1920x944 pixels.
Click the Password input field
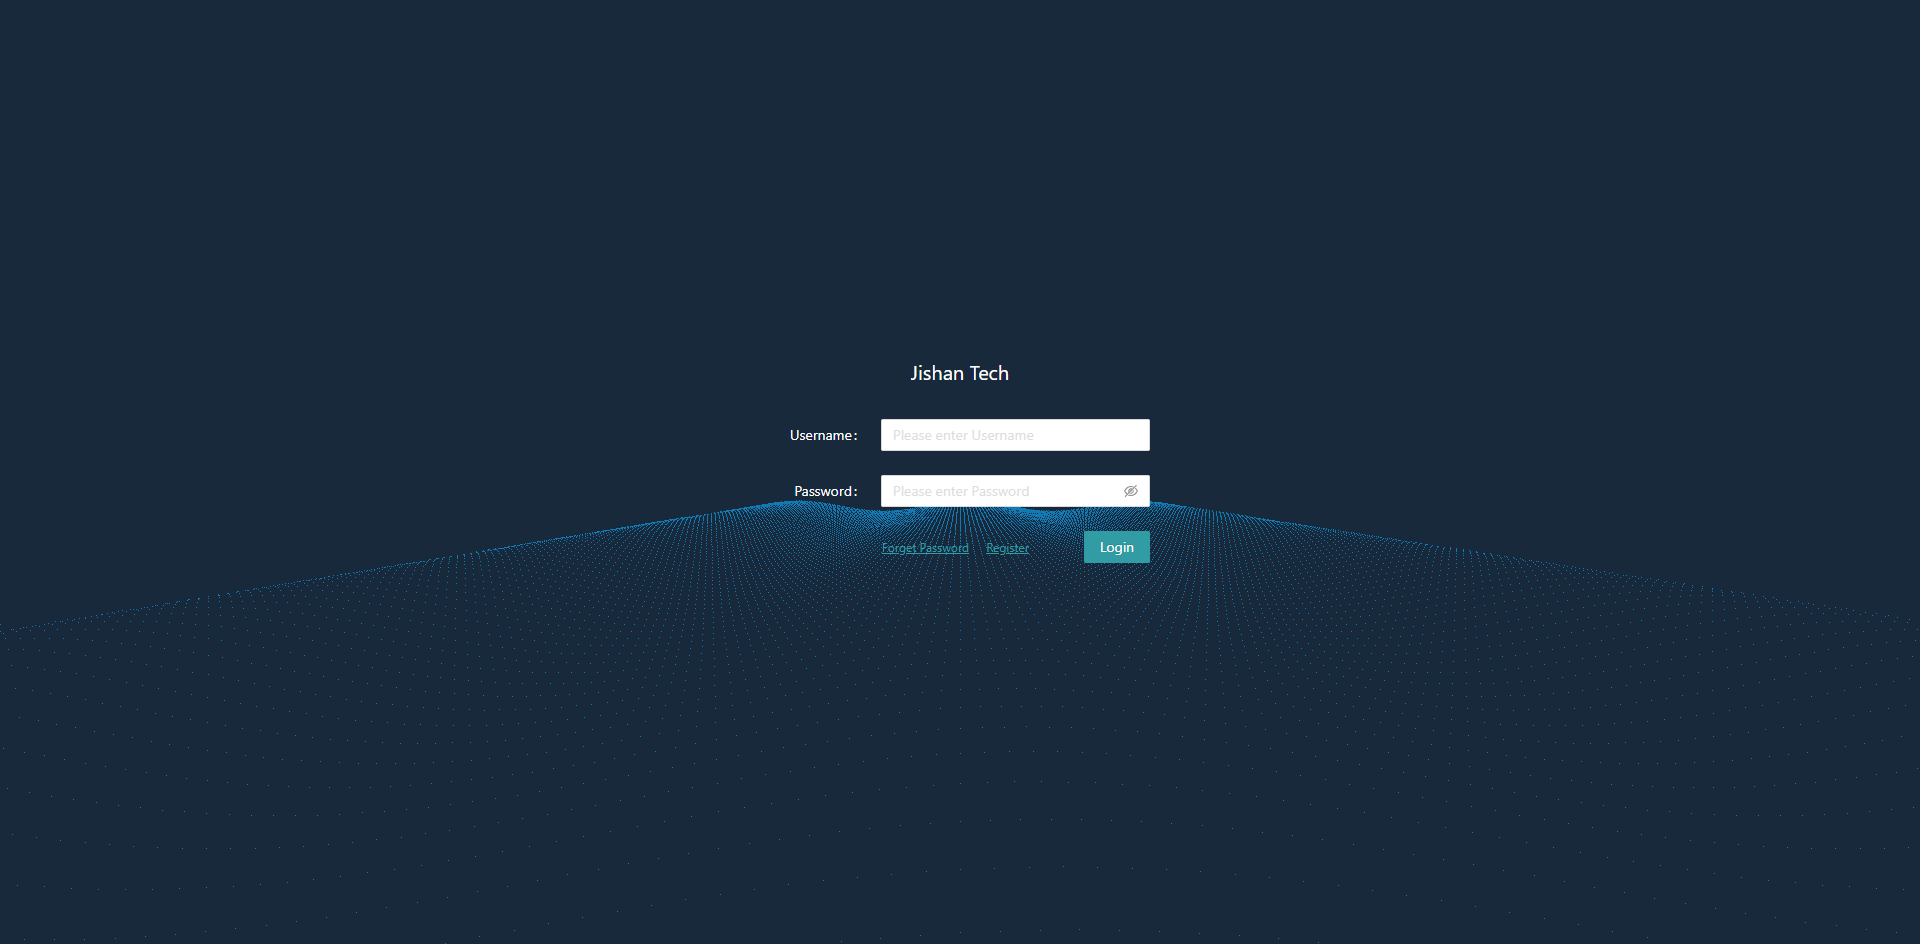(1015, 491)
